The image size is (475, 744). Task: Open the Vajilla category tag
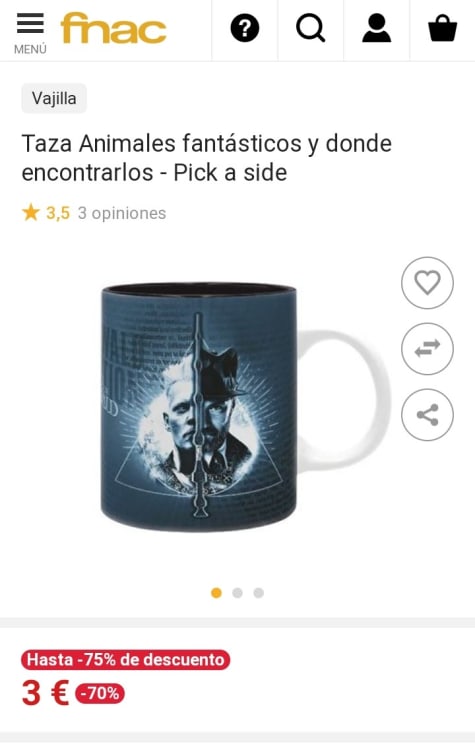(x=54, y=98)
